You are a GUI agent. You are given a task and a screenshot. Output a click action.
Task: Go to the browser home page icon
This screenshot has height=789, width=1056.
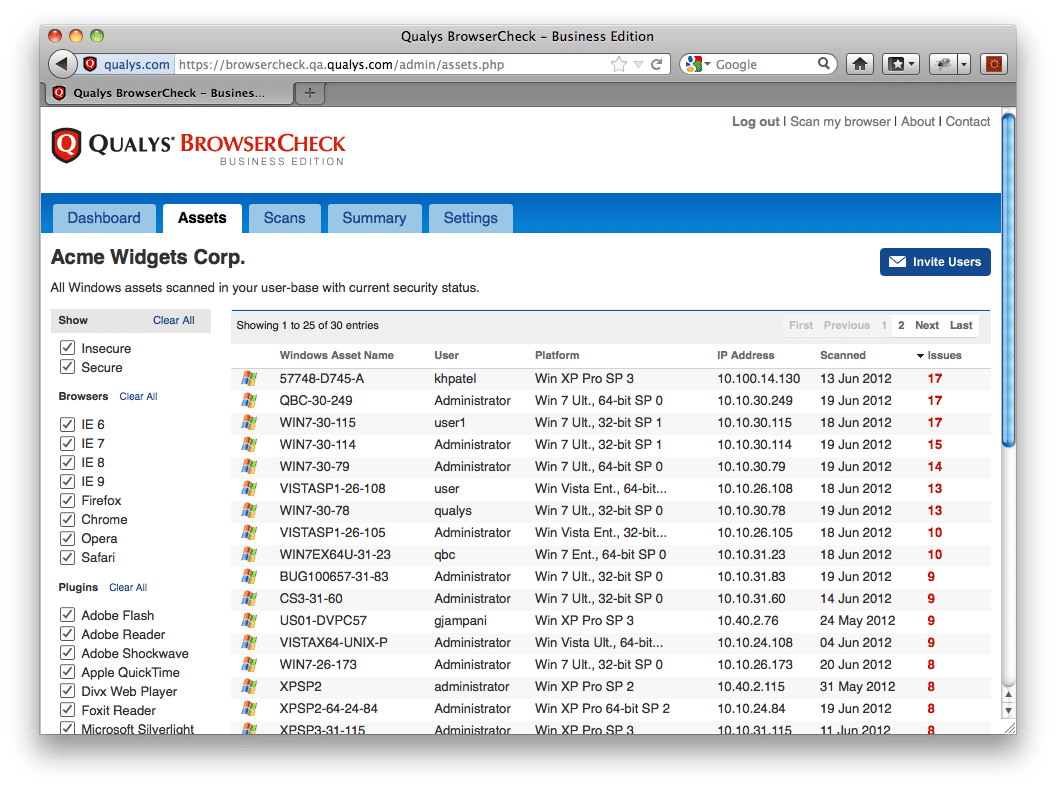coord(859,64)
